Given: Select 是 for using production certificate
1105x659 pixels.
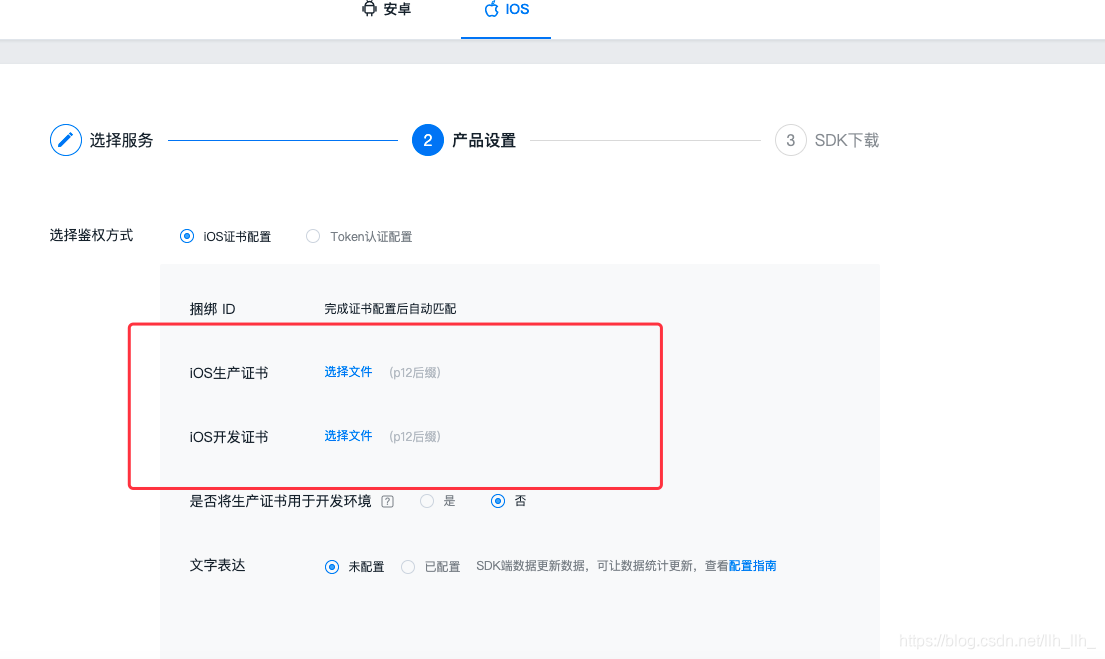Looking at the screenshot, I should coord(427,501).
